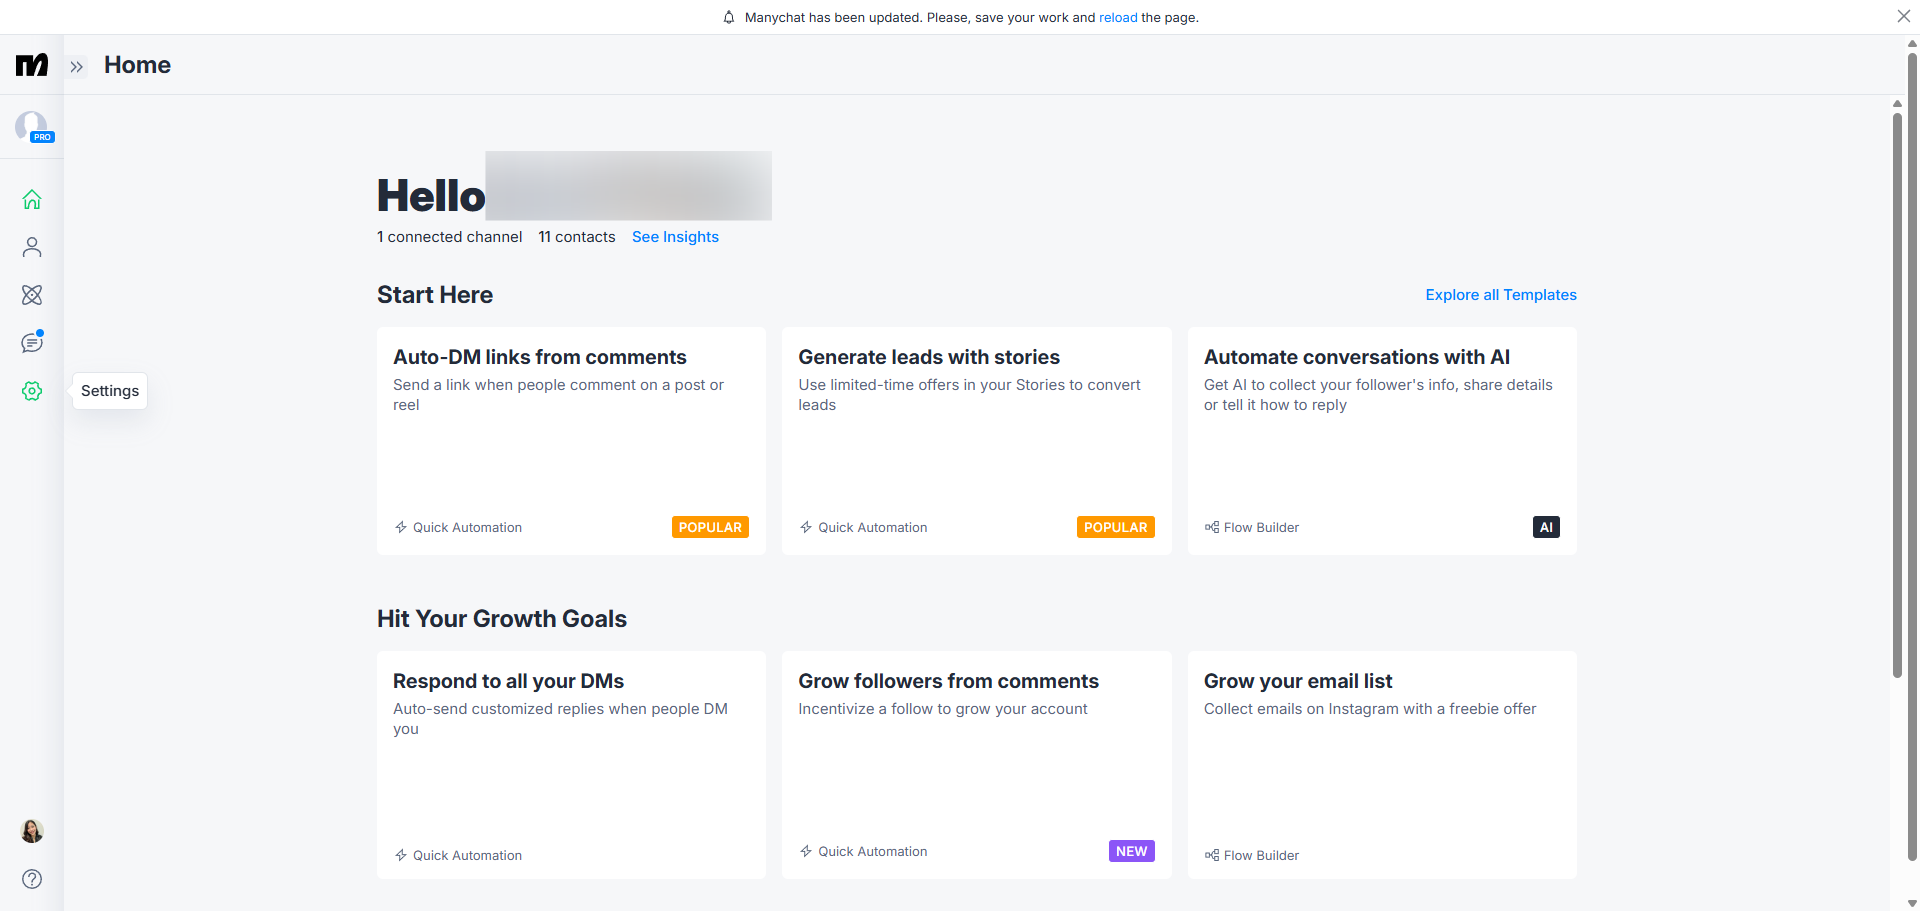Choose Grow your email list card
This screenshot has height=911, width=1920.
tap(1381, 764)
